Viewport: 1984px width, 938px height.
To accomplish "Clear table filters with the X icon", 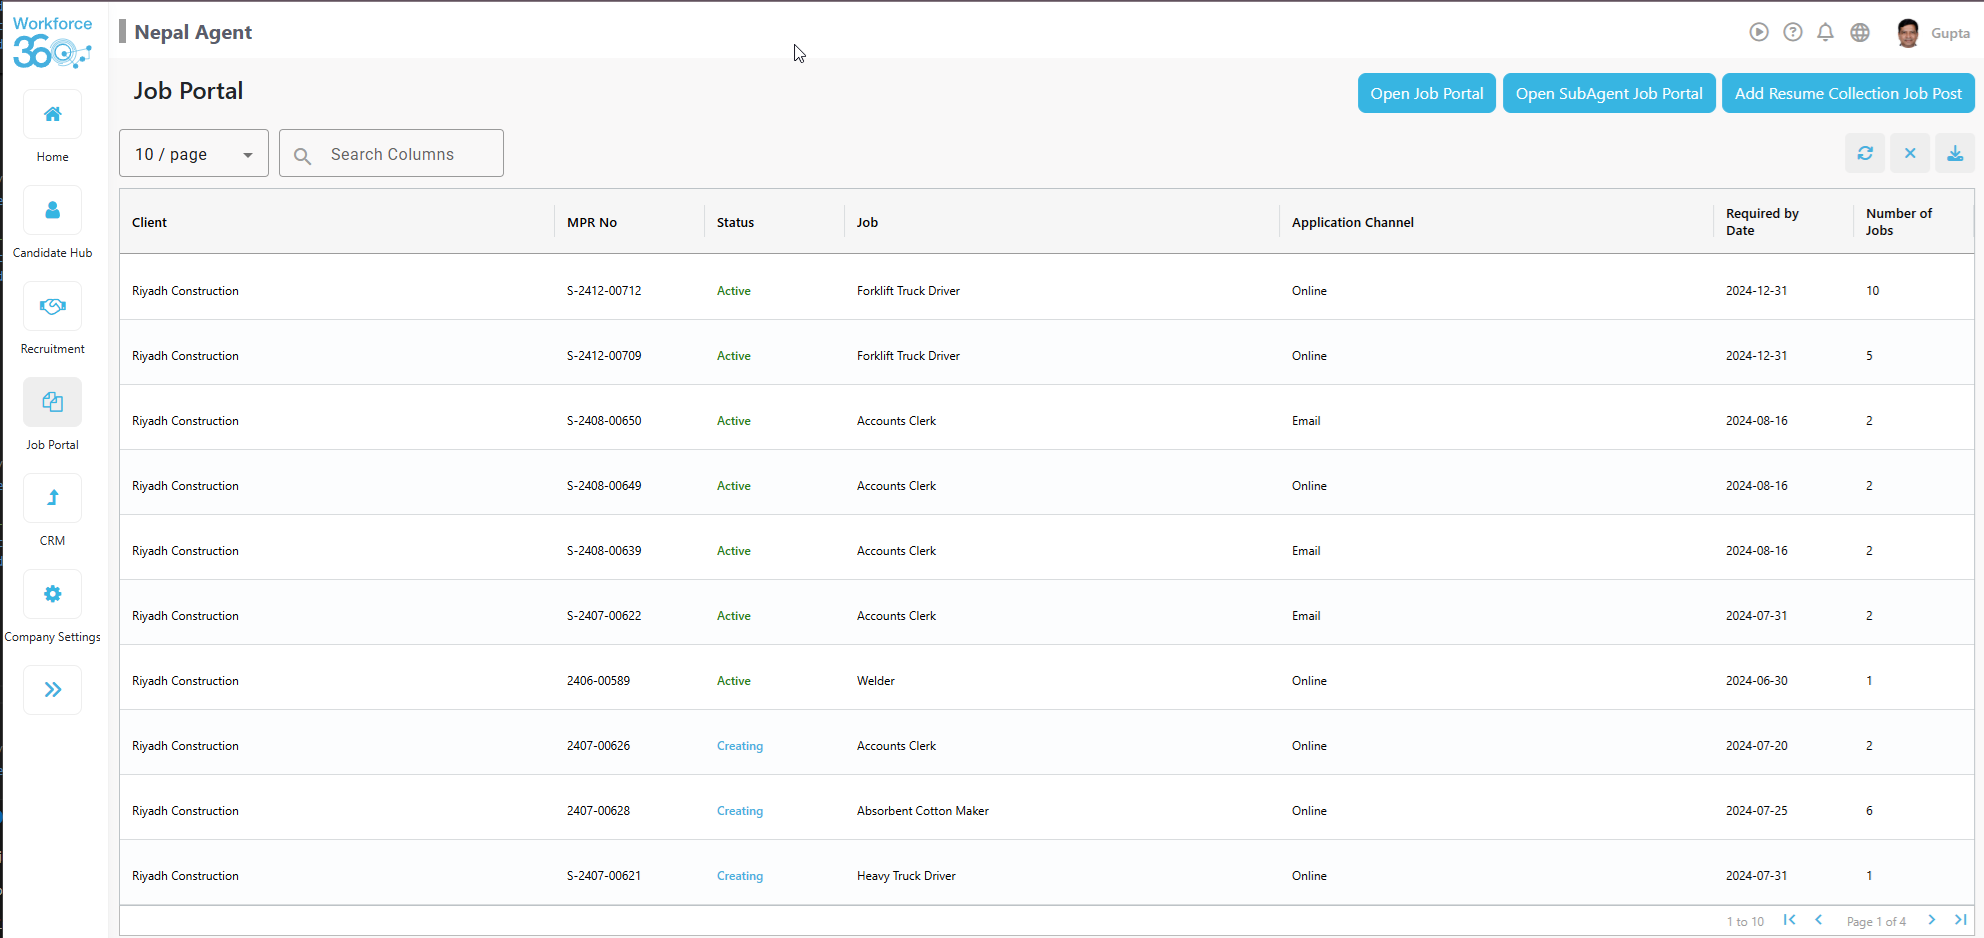I will click(x=1910, y=153).
